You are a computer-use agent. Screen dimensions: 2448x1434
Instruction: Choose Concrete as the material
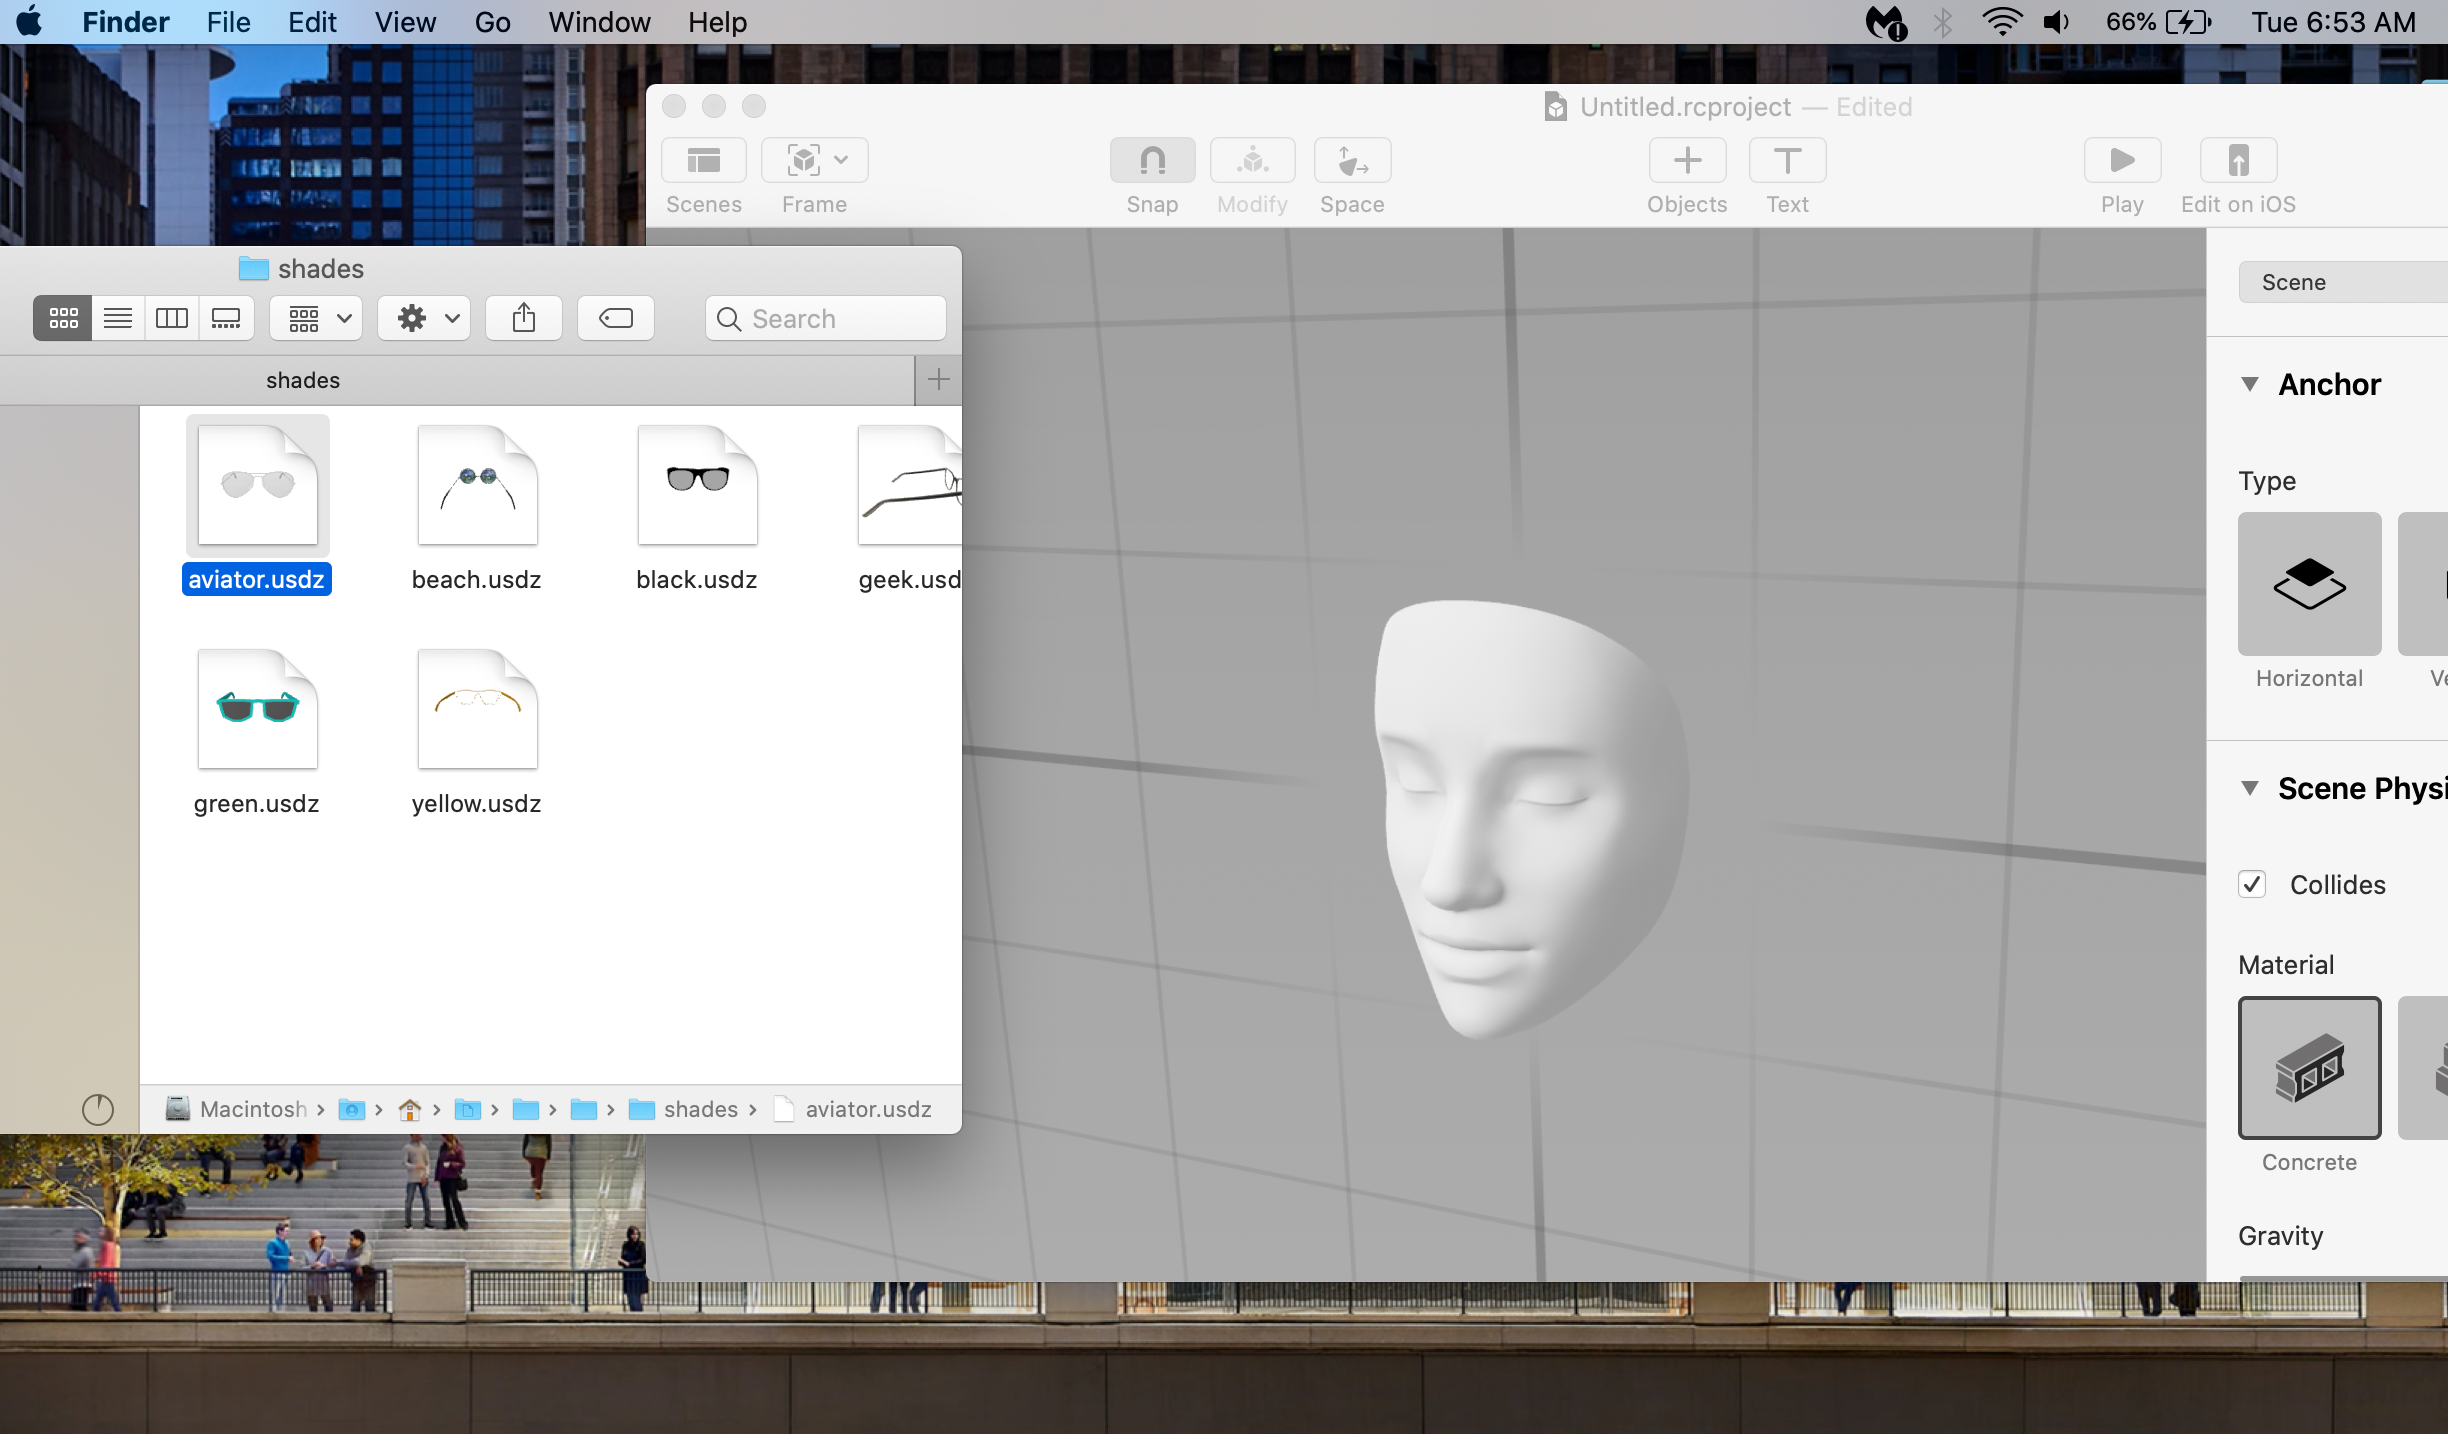point(2308,1068)
